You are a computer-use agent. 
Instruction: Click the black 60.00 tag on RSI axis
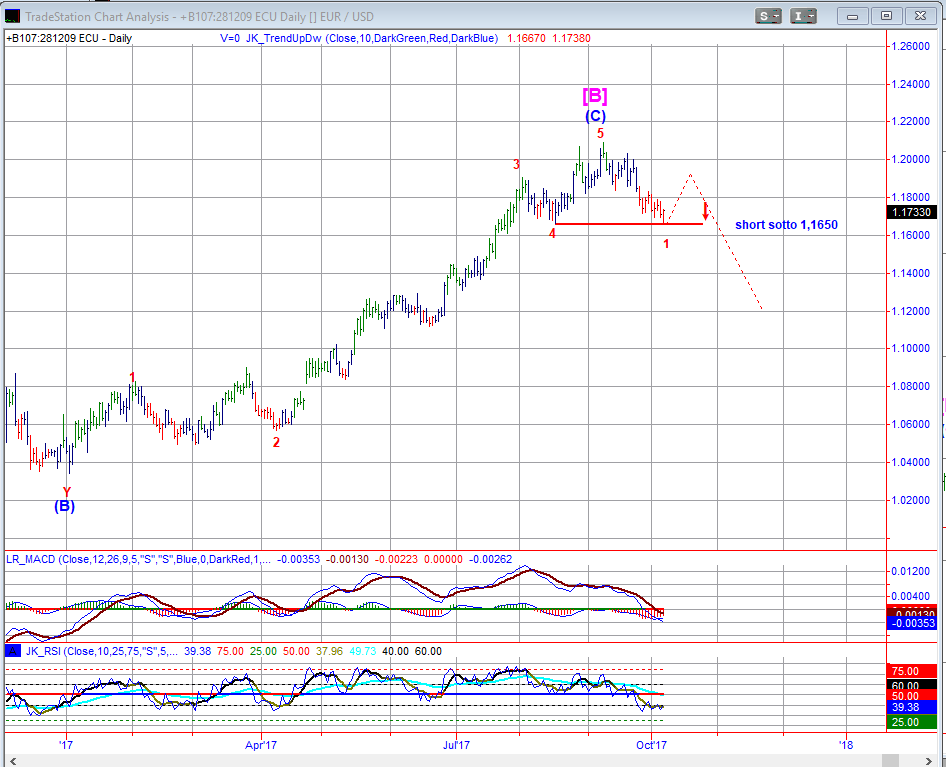912,685
